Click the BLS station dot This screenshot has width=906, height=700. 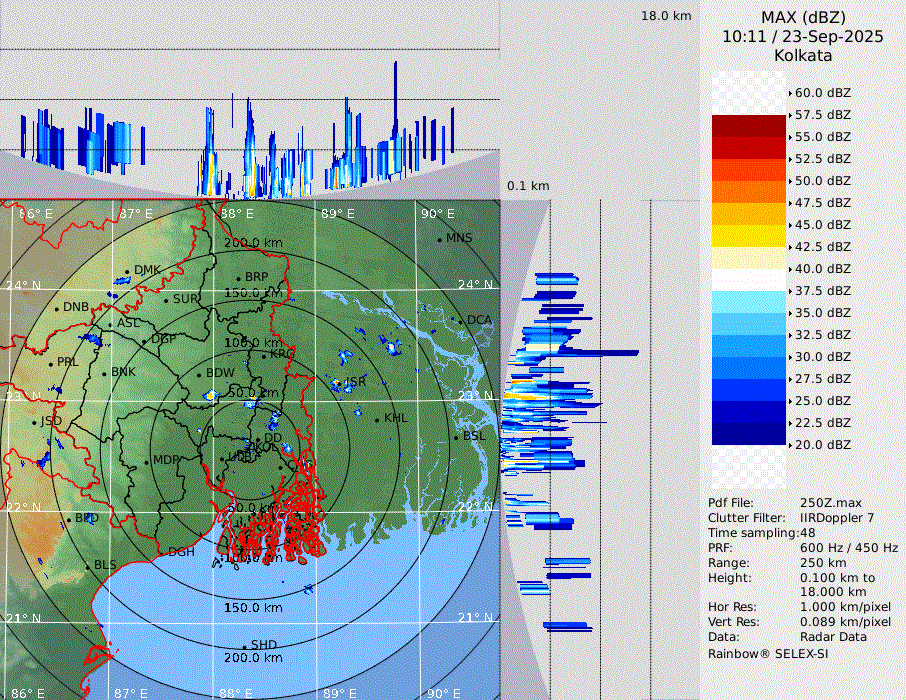(87, 566)
